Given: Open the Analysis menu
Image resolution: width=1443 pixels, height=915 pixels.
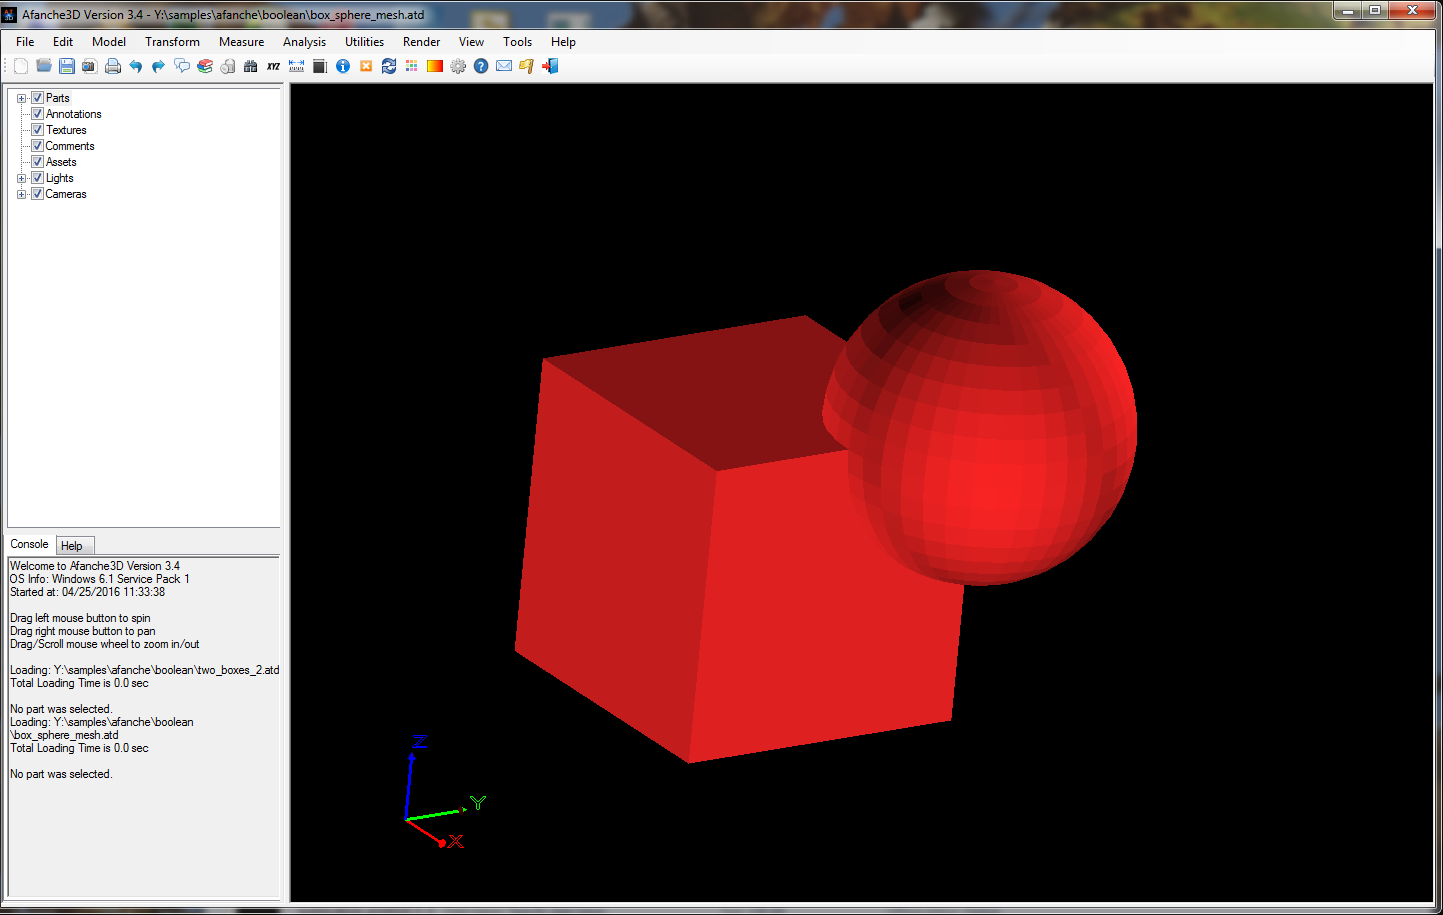Looking at the screenshot, I should 304,42.
